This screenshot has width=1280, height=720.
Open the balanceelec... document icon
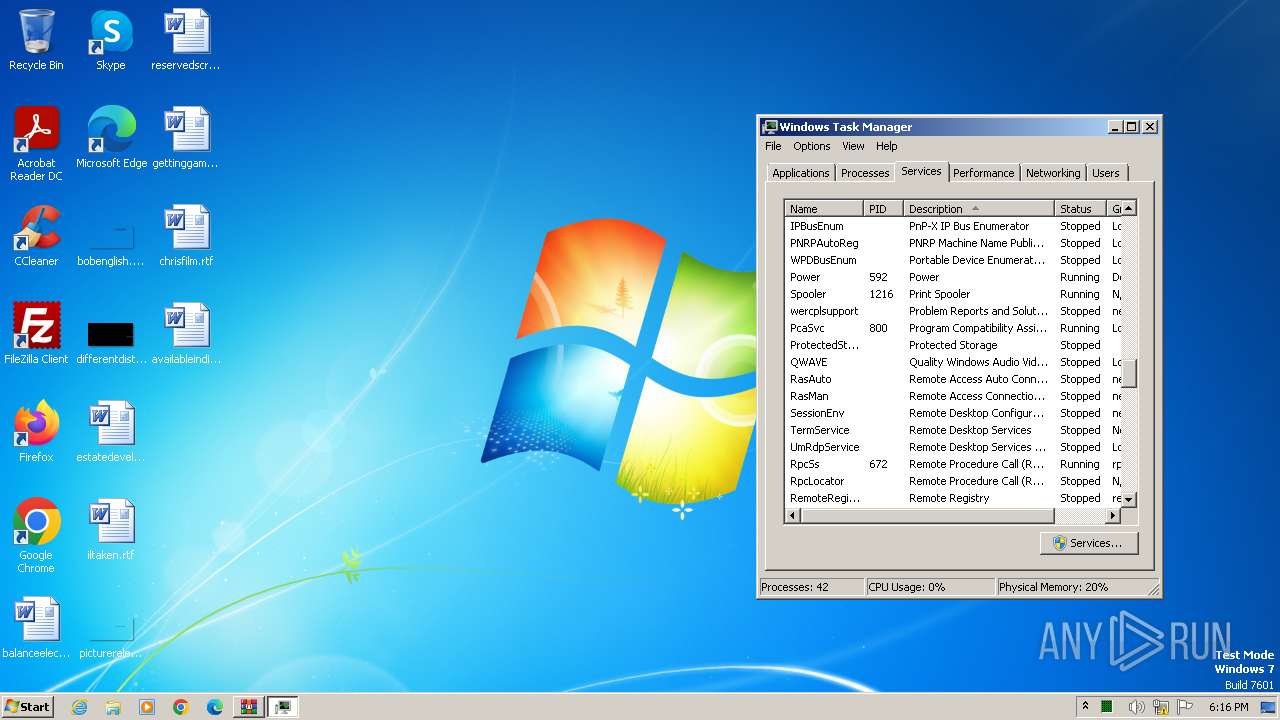click(36, 628)
